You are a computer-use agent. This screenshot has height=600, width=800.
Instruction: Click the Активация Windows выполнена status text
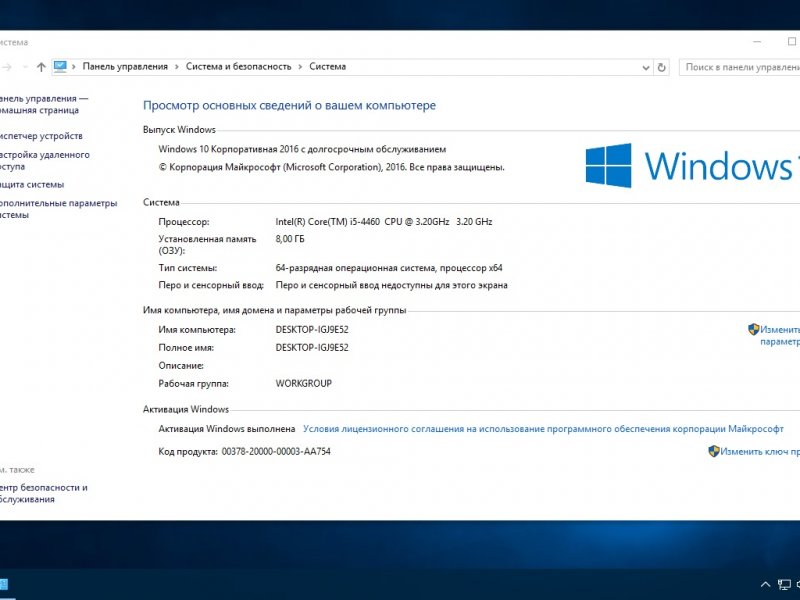pos(227,429)
